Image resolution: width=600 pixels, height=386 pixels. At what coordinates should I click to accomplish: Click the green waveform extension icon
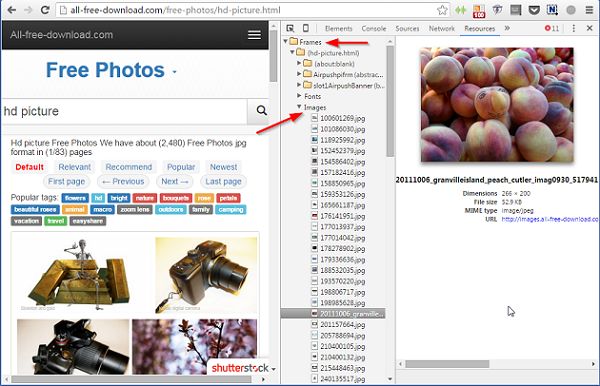(461, 10)
